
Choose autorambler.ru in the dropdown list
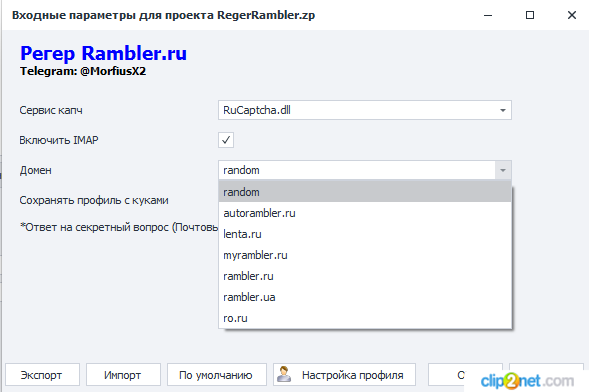(x=365, y=213)
